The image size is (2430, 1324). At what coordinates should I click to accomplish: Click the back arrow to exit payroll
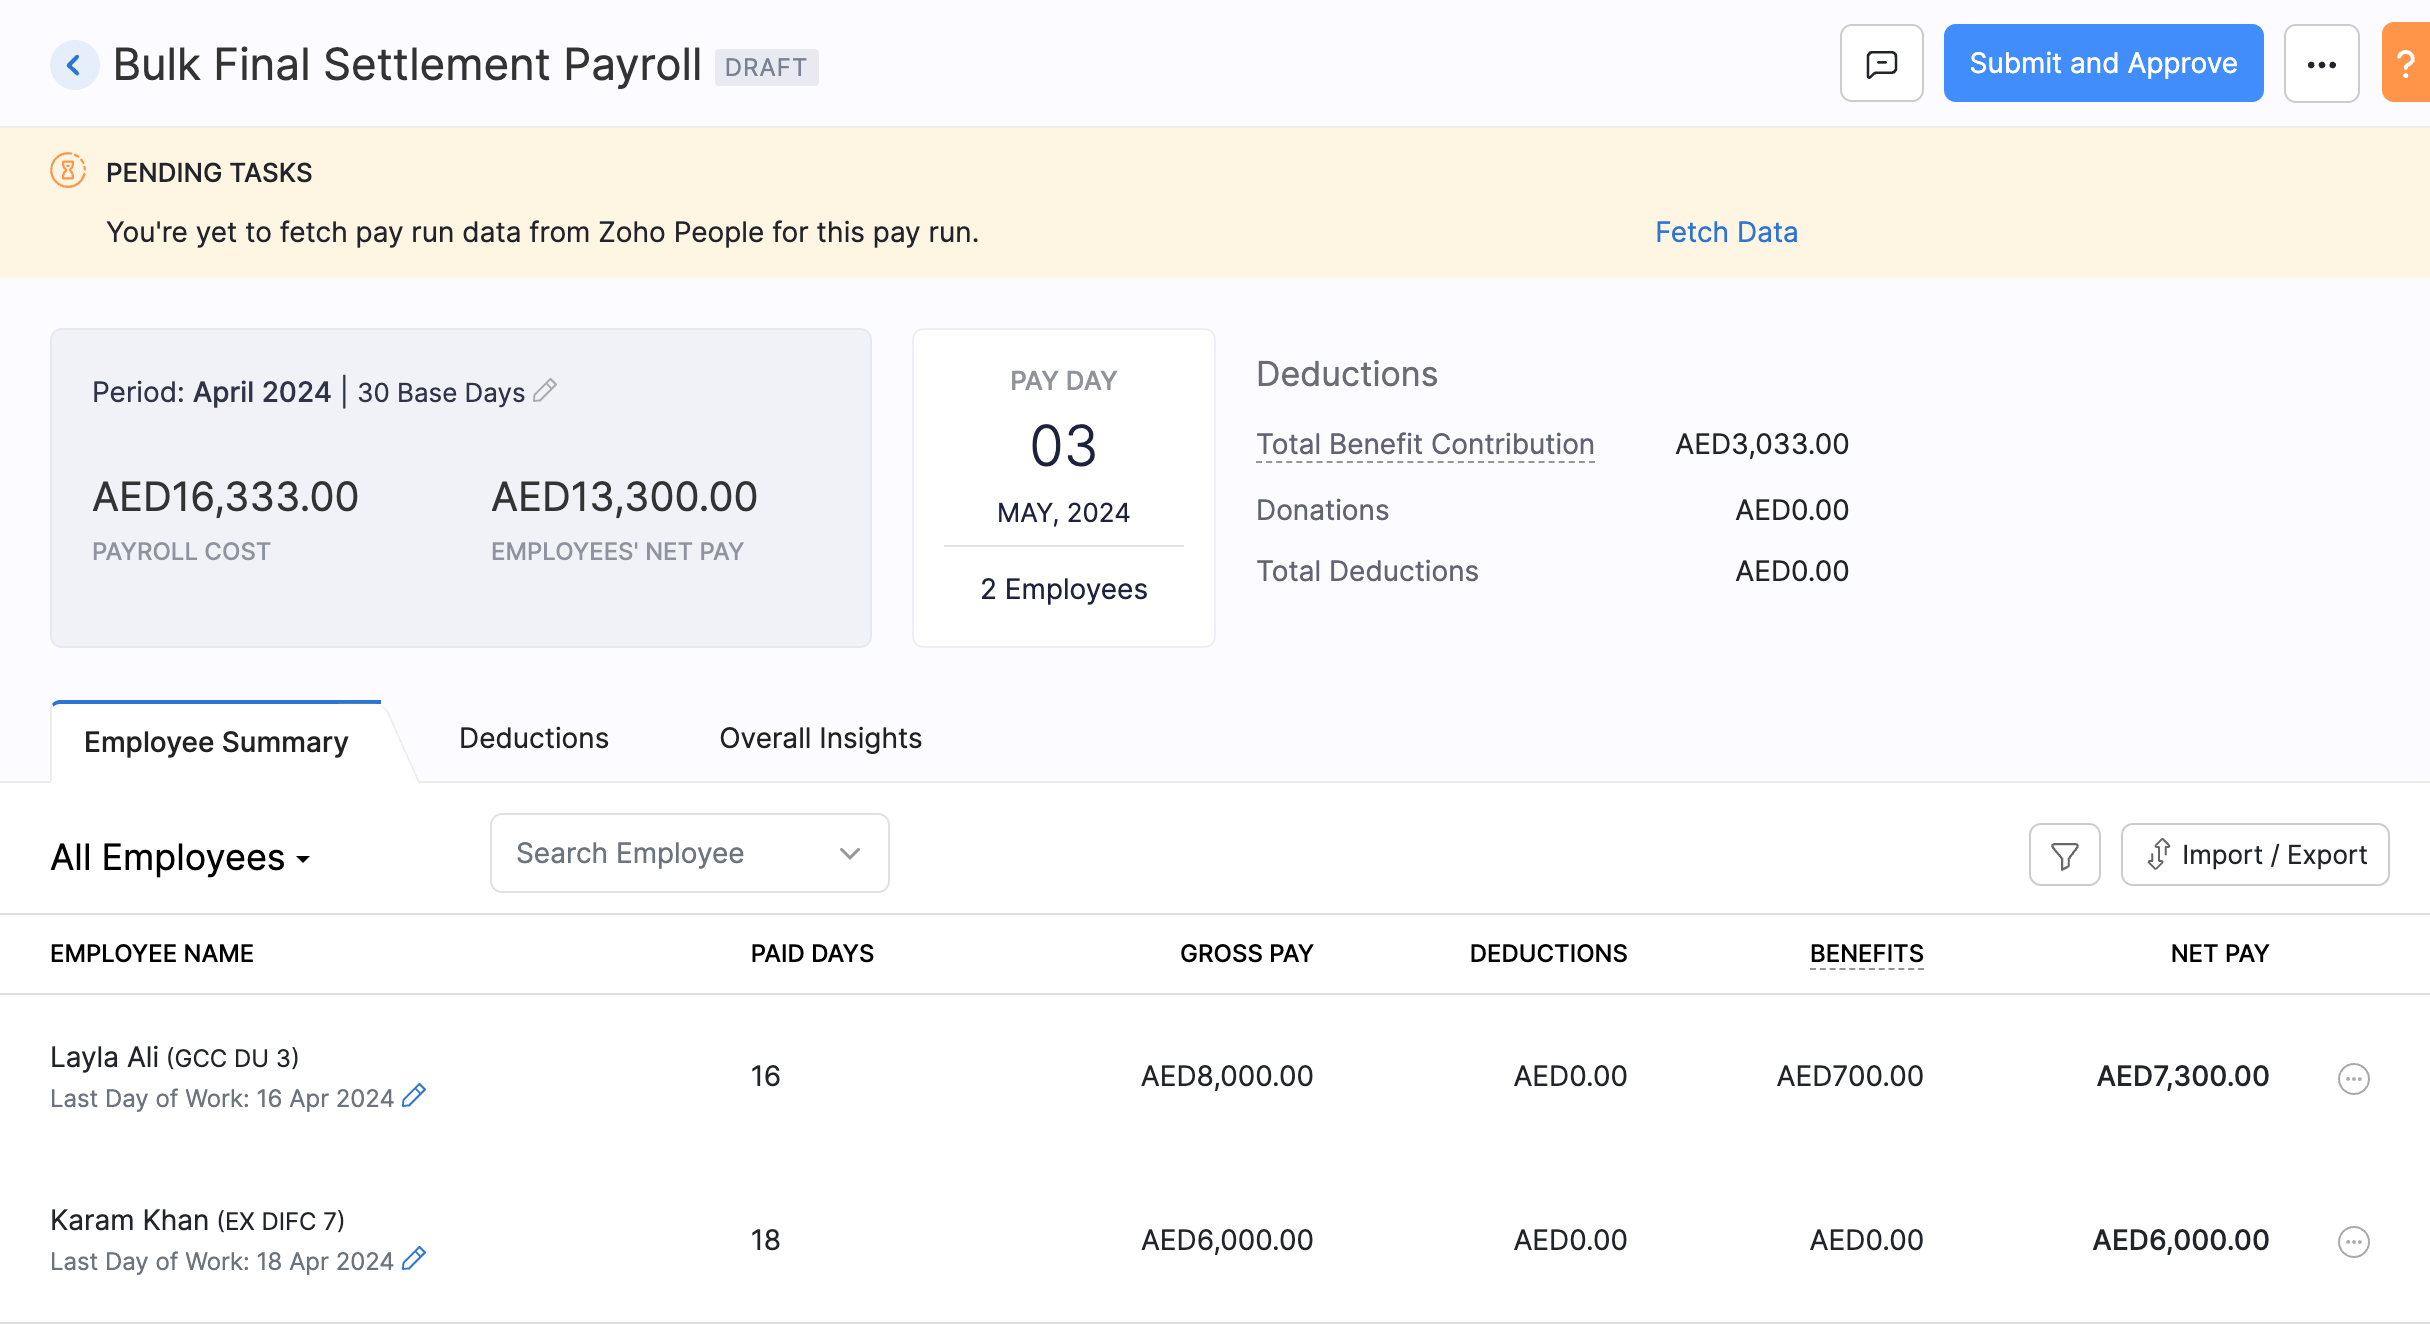point(74,64)
